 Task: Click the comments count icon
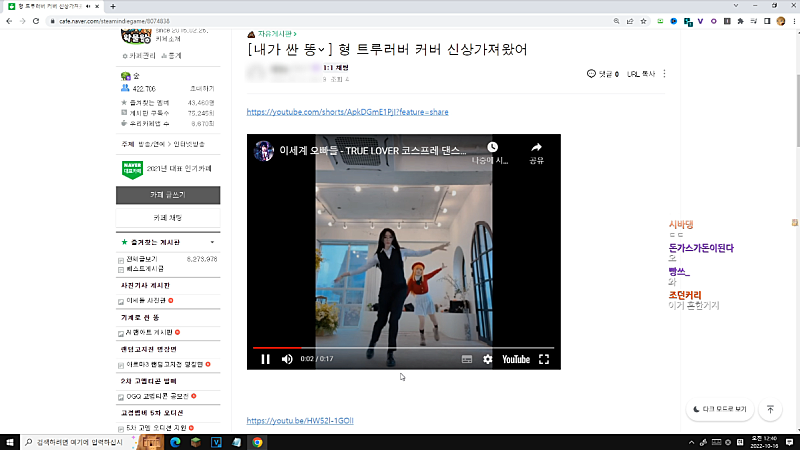592,74
